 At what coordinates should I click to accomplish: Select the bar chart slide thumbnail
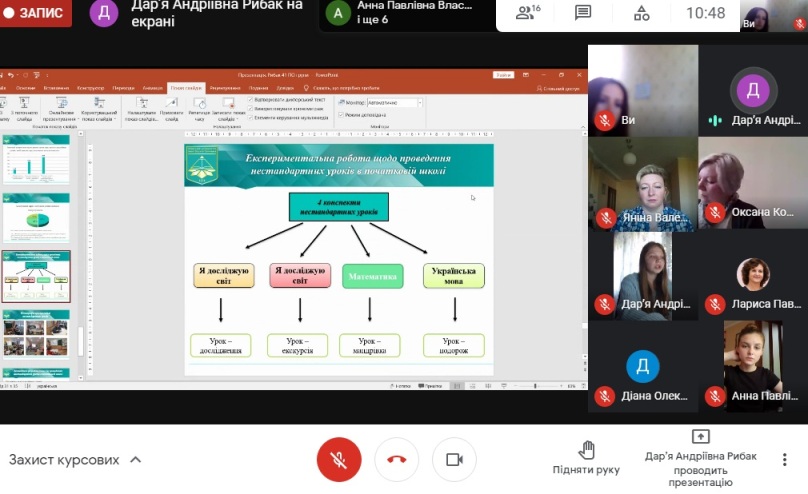pos(36,160)
